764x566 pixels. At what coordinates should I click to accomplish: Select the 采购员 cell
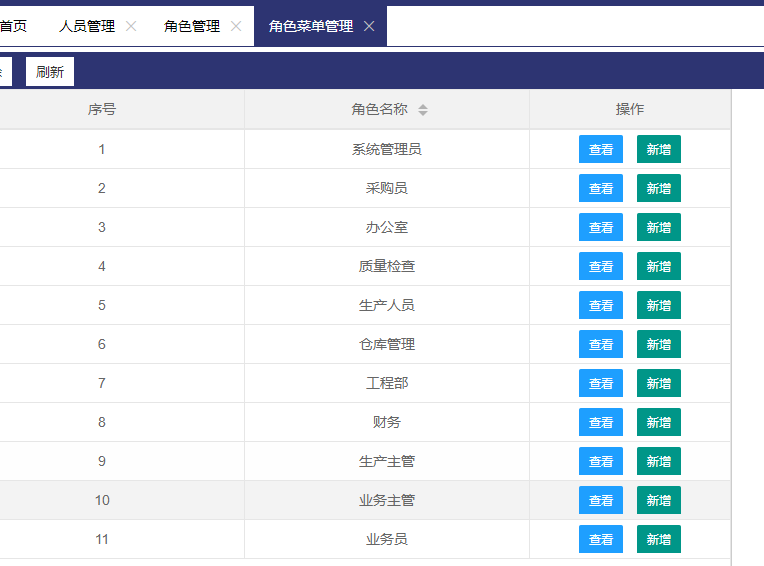[387, 188]
